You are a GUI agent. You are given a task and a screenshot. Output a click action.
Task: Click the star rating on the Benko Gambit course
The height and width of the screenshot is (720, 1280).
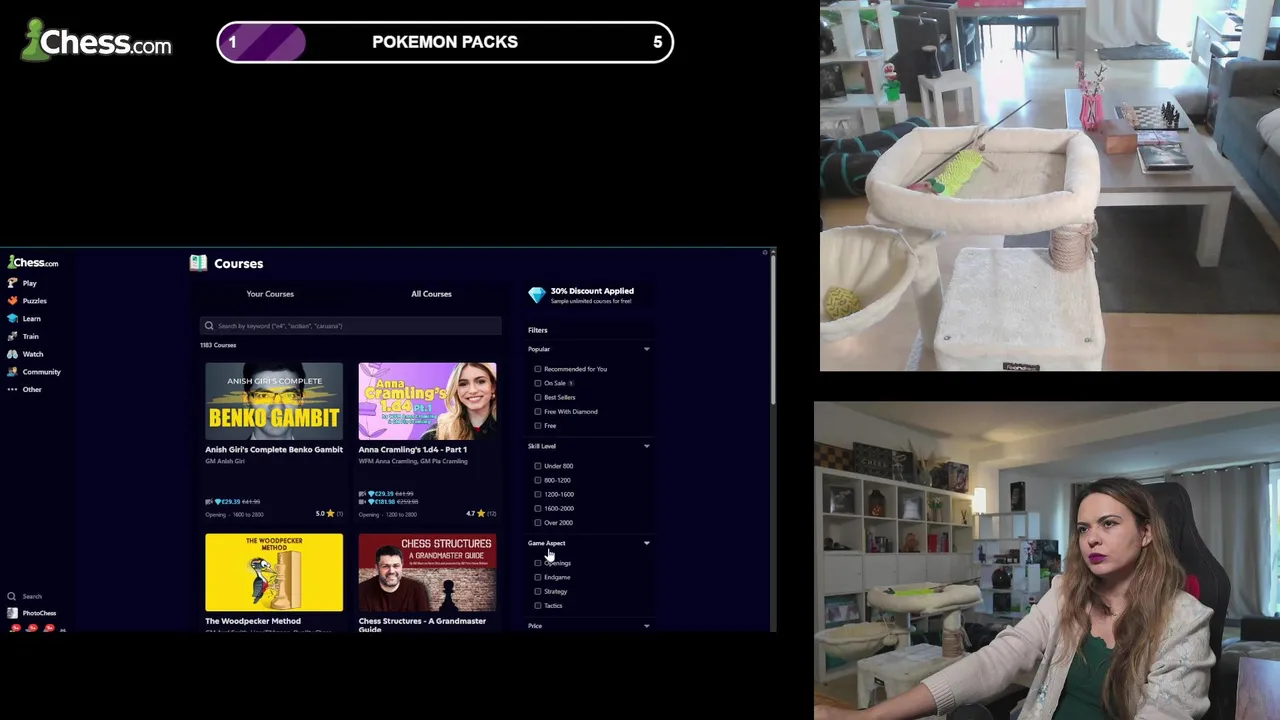tap(329, 514)
